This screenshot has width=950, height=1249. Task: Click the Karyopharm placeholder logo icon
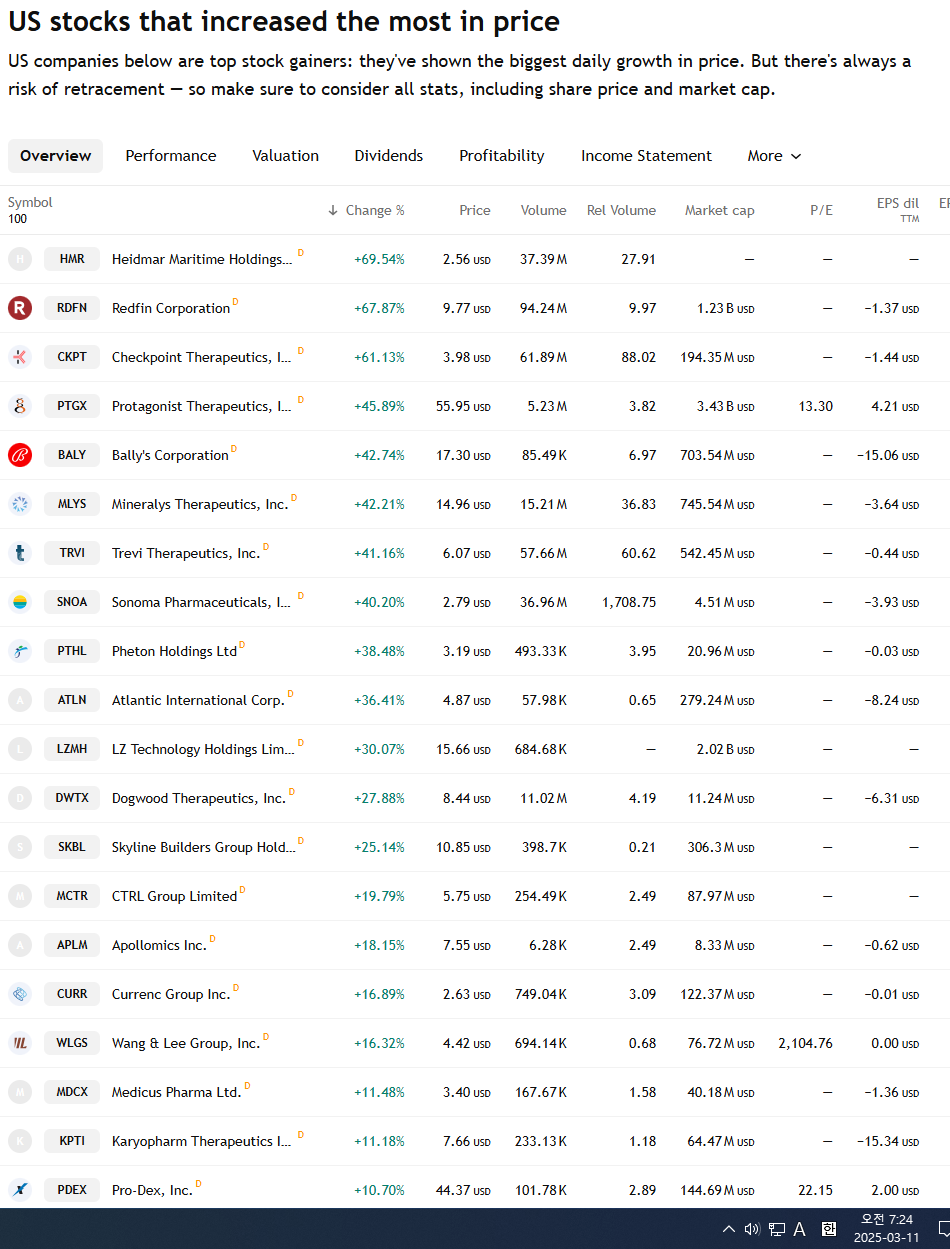click(x=20, y=1141)
